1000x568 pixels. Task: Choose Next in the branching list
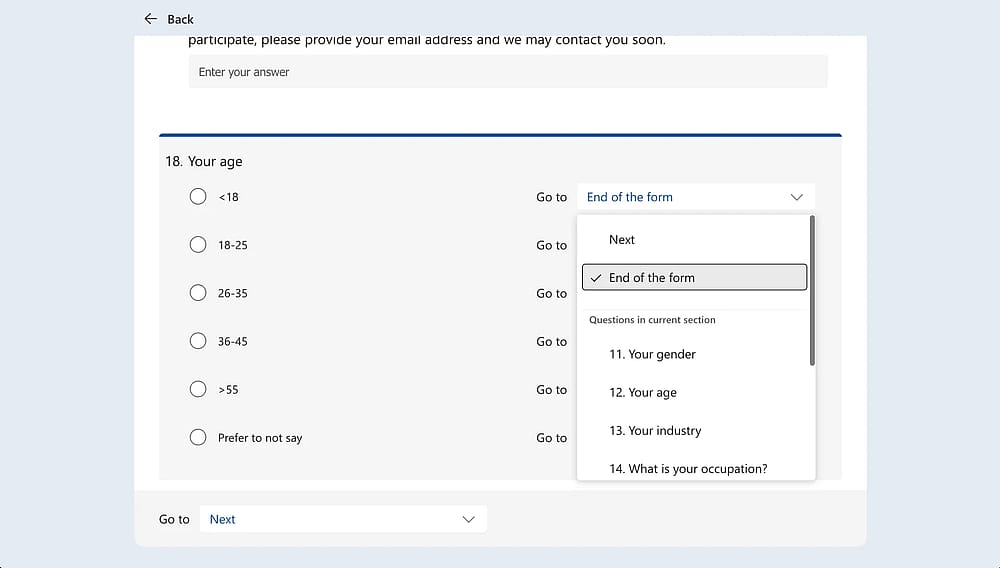(x=695, y=240)
